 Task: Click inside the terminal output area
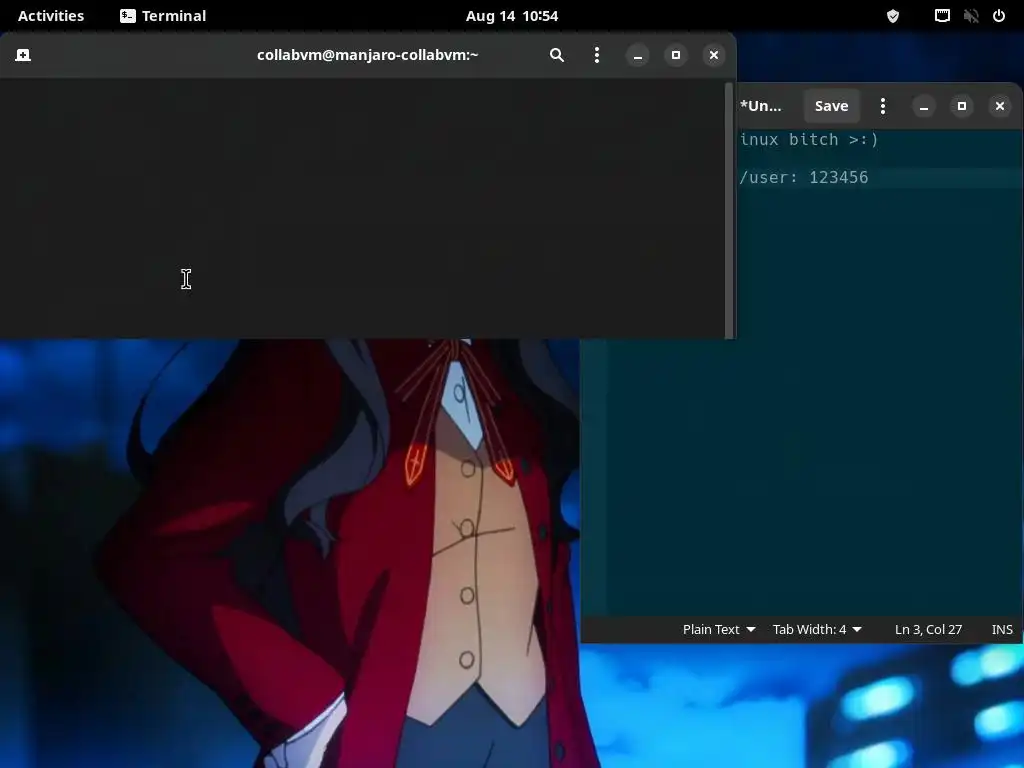[x=362, y=209]
